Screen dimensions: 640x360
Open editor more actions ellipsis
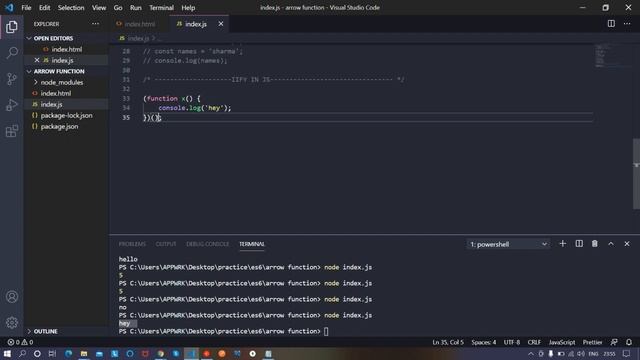click(x=627, y=24)
